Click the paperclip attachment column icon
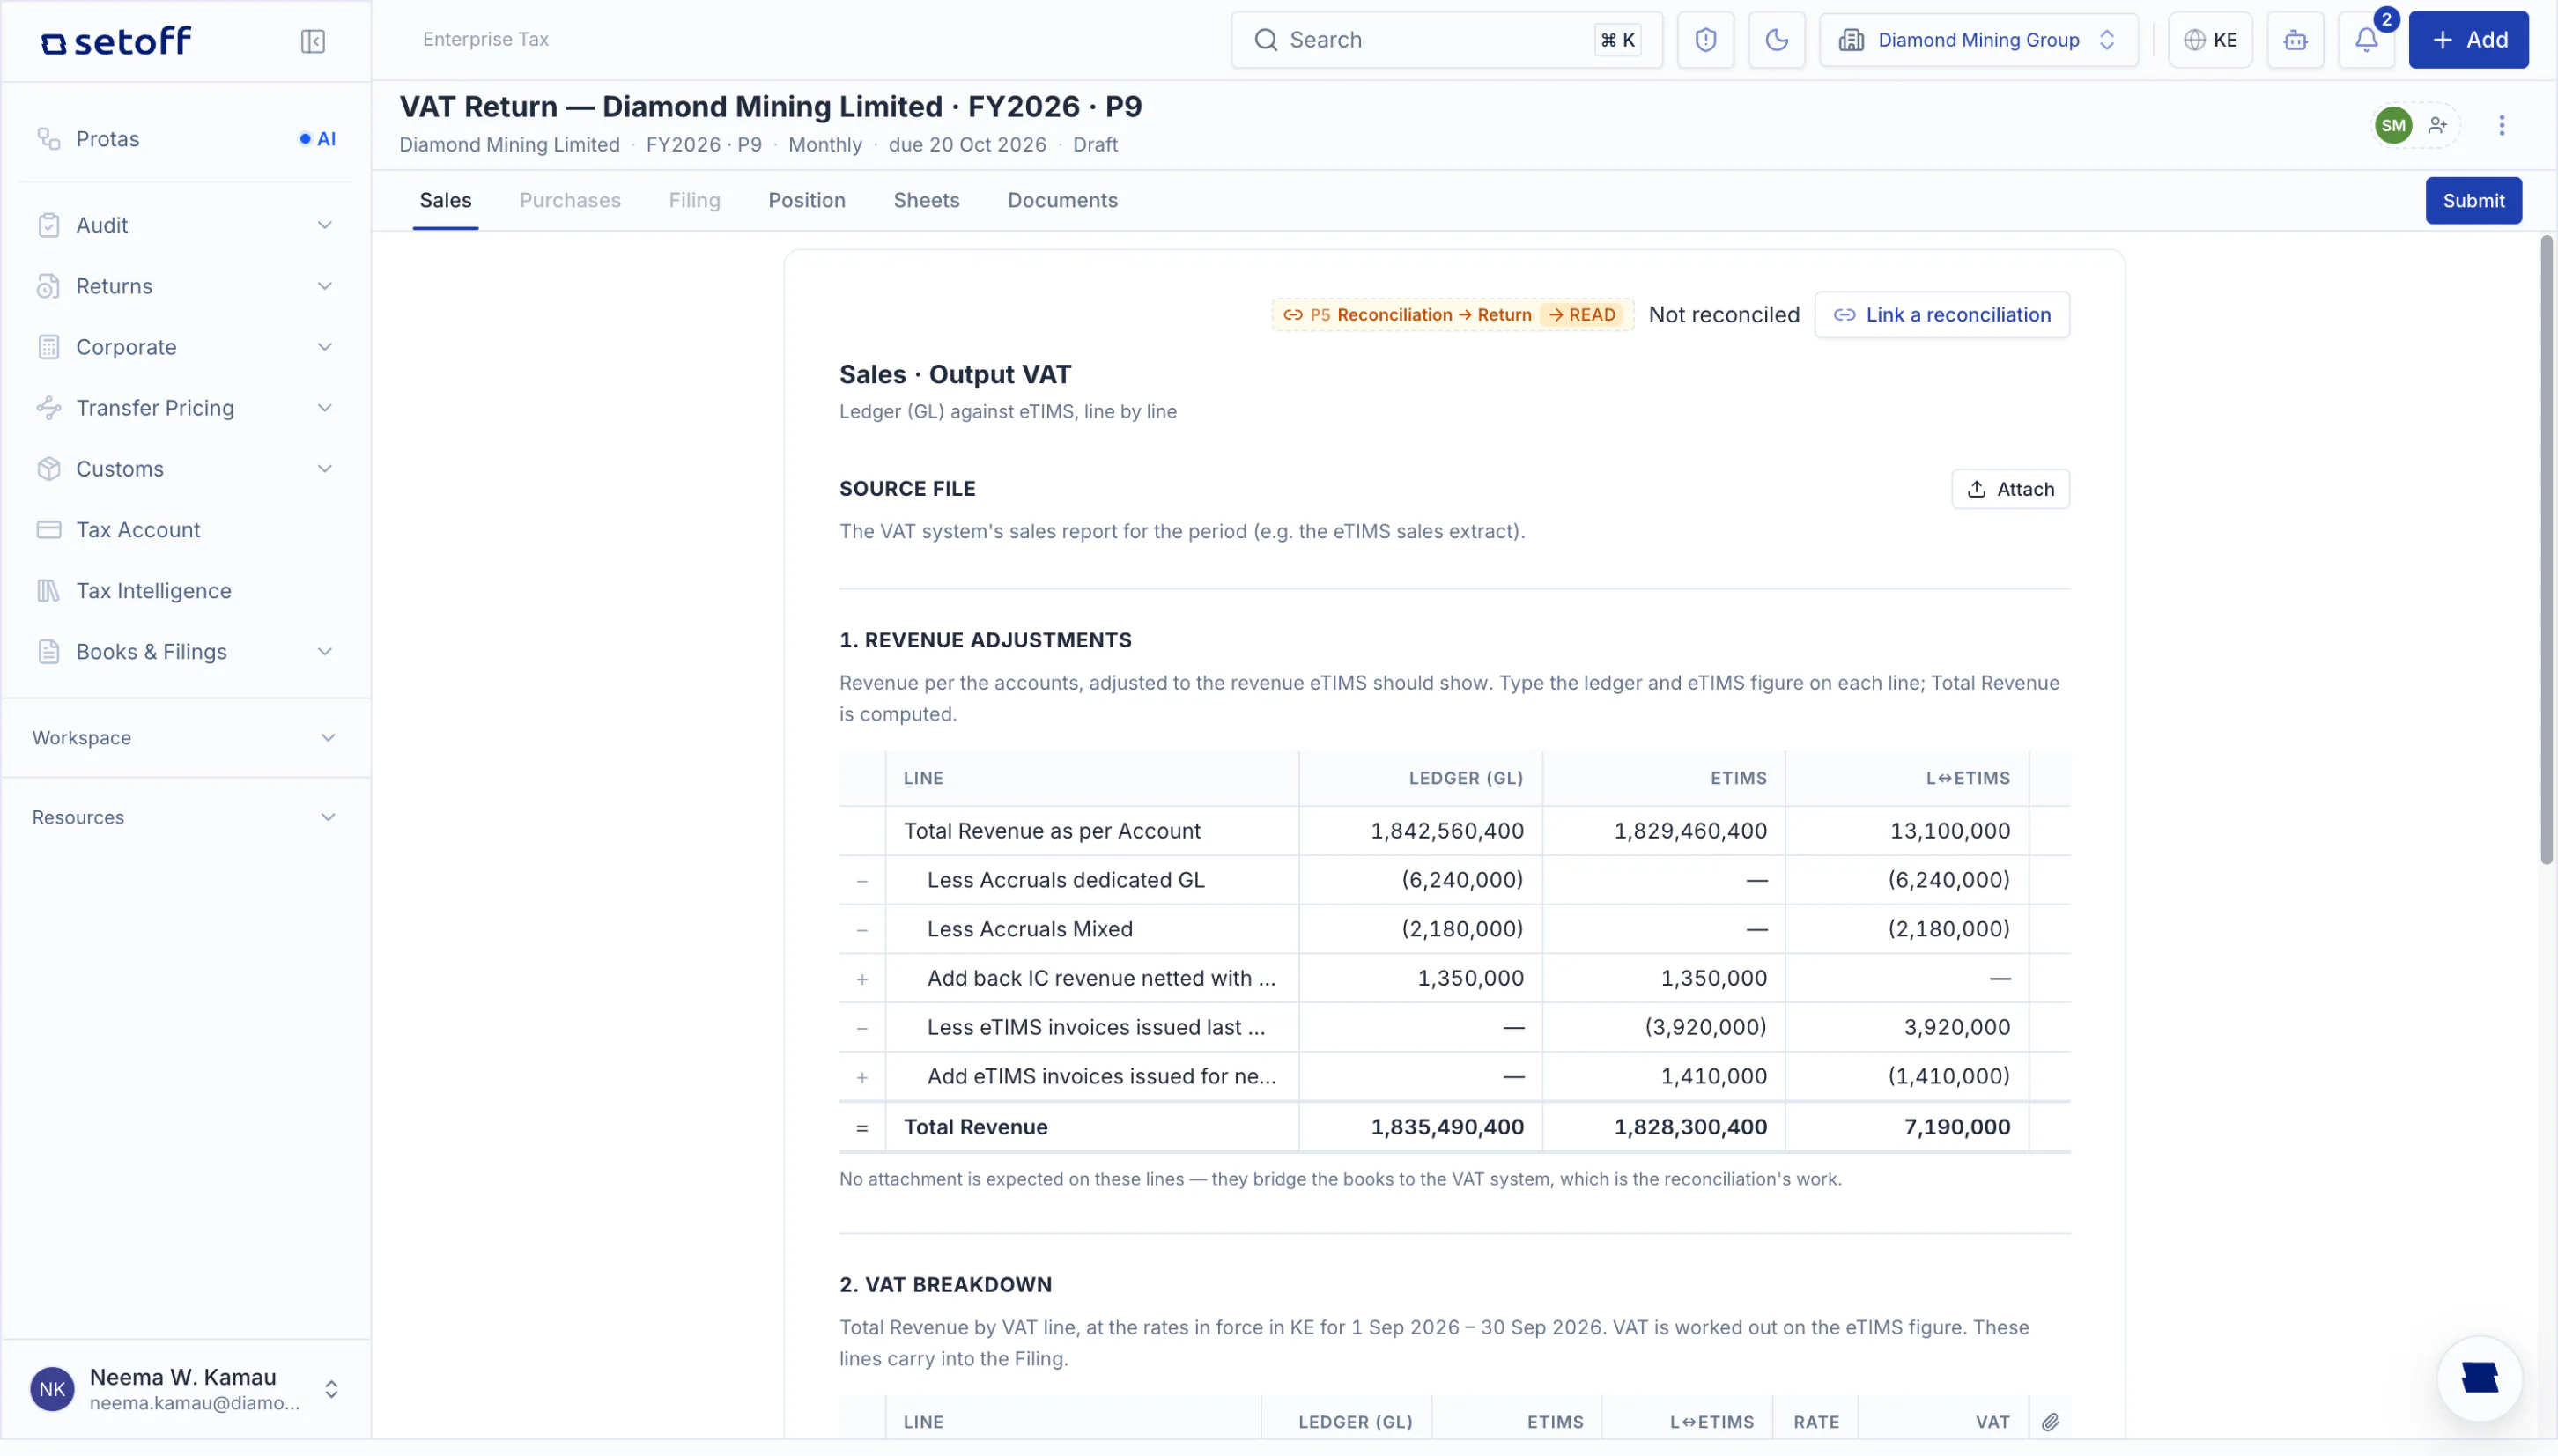2558x1456 pixels. click(x=2049, y=1421)
